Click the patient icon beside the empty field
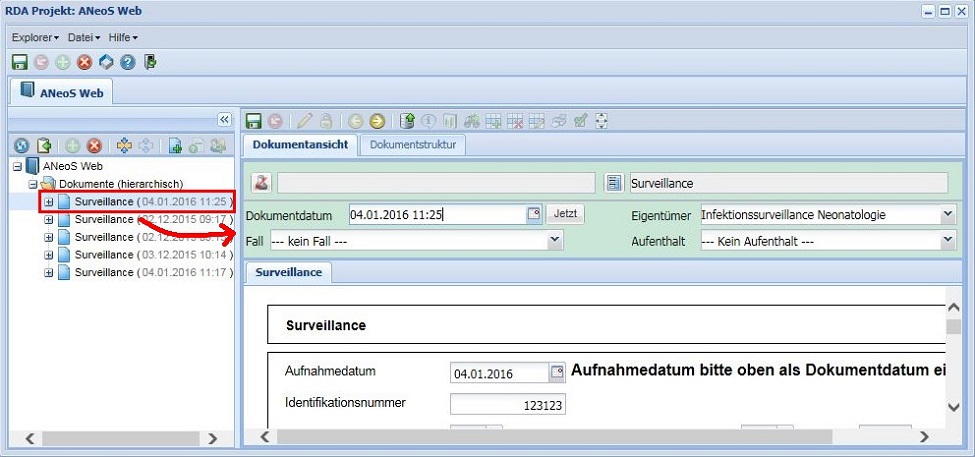The width and height of the screenshot is (975, 457). (x=261, y=183)
